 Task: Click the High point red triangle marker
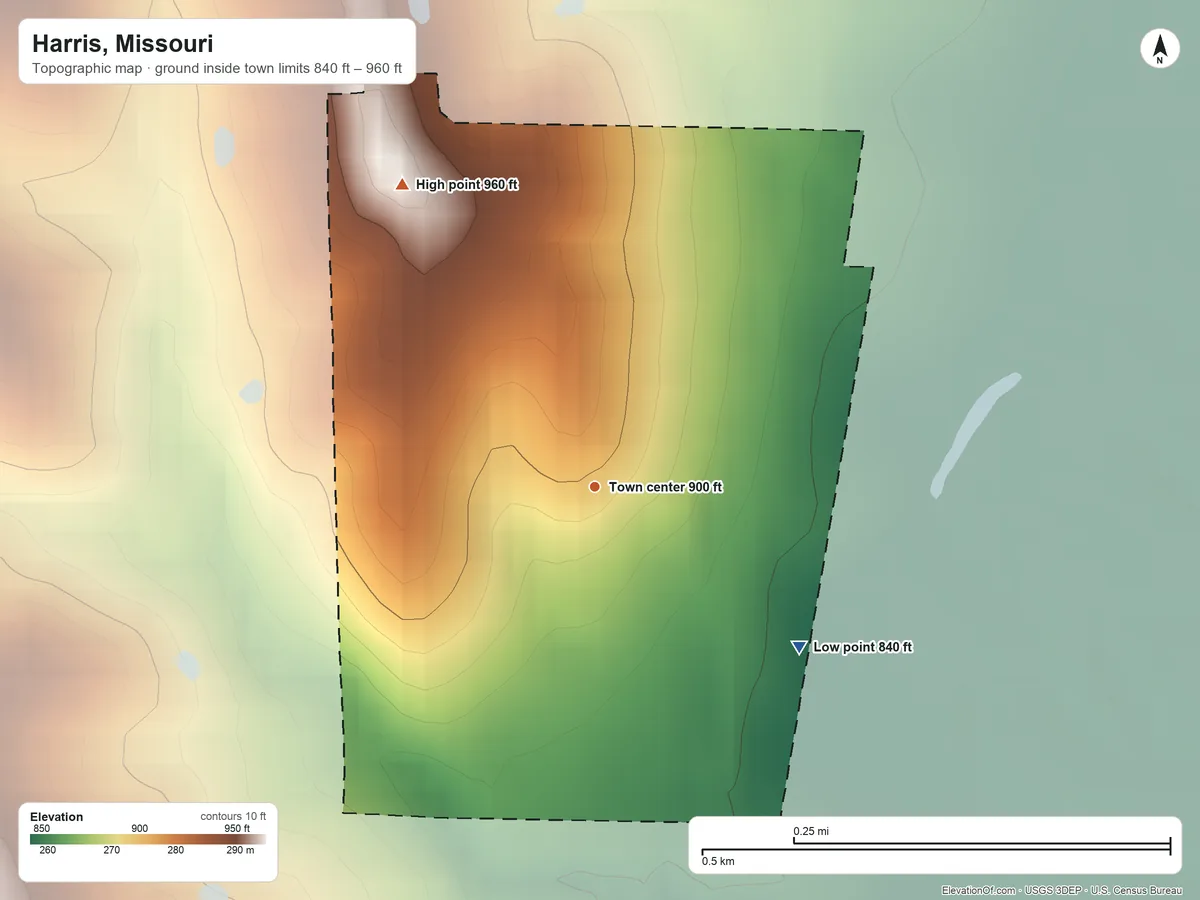coord(402,184)
